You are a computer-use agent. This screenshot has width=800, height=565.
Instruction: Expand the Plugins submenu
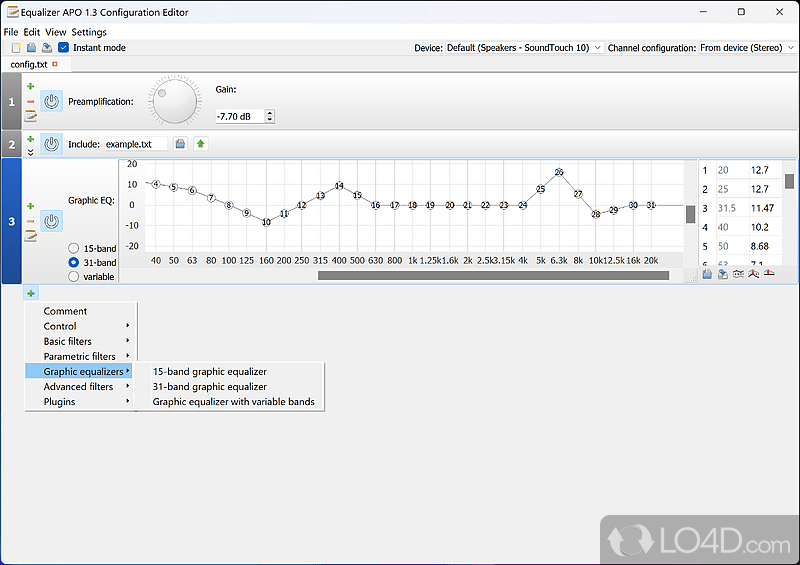[81, 402]
